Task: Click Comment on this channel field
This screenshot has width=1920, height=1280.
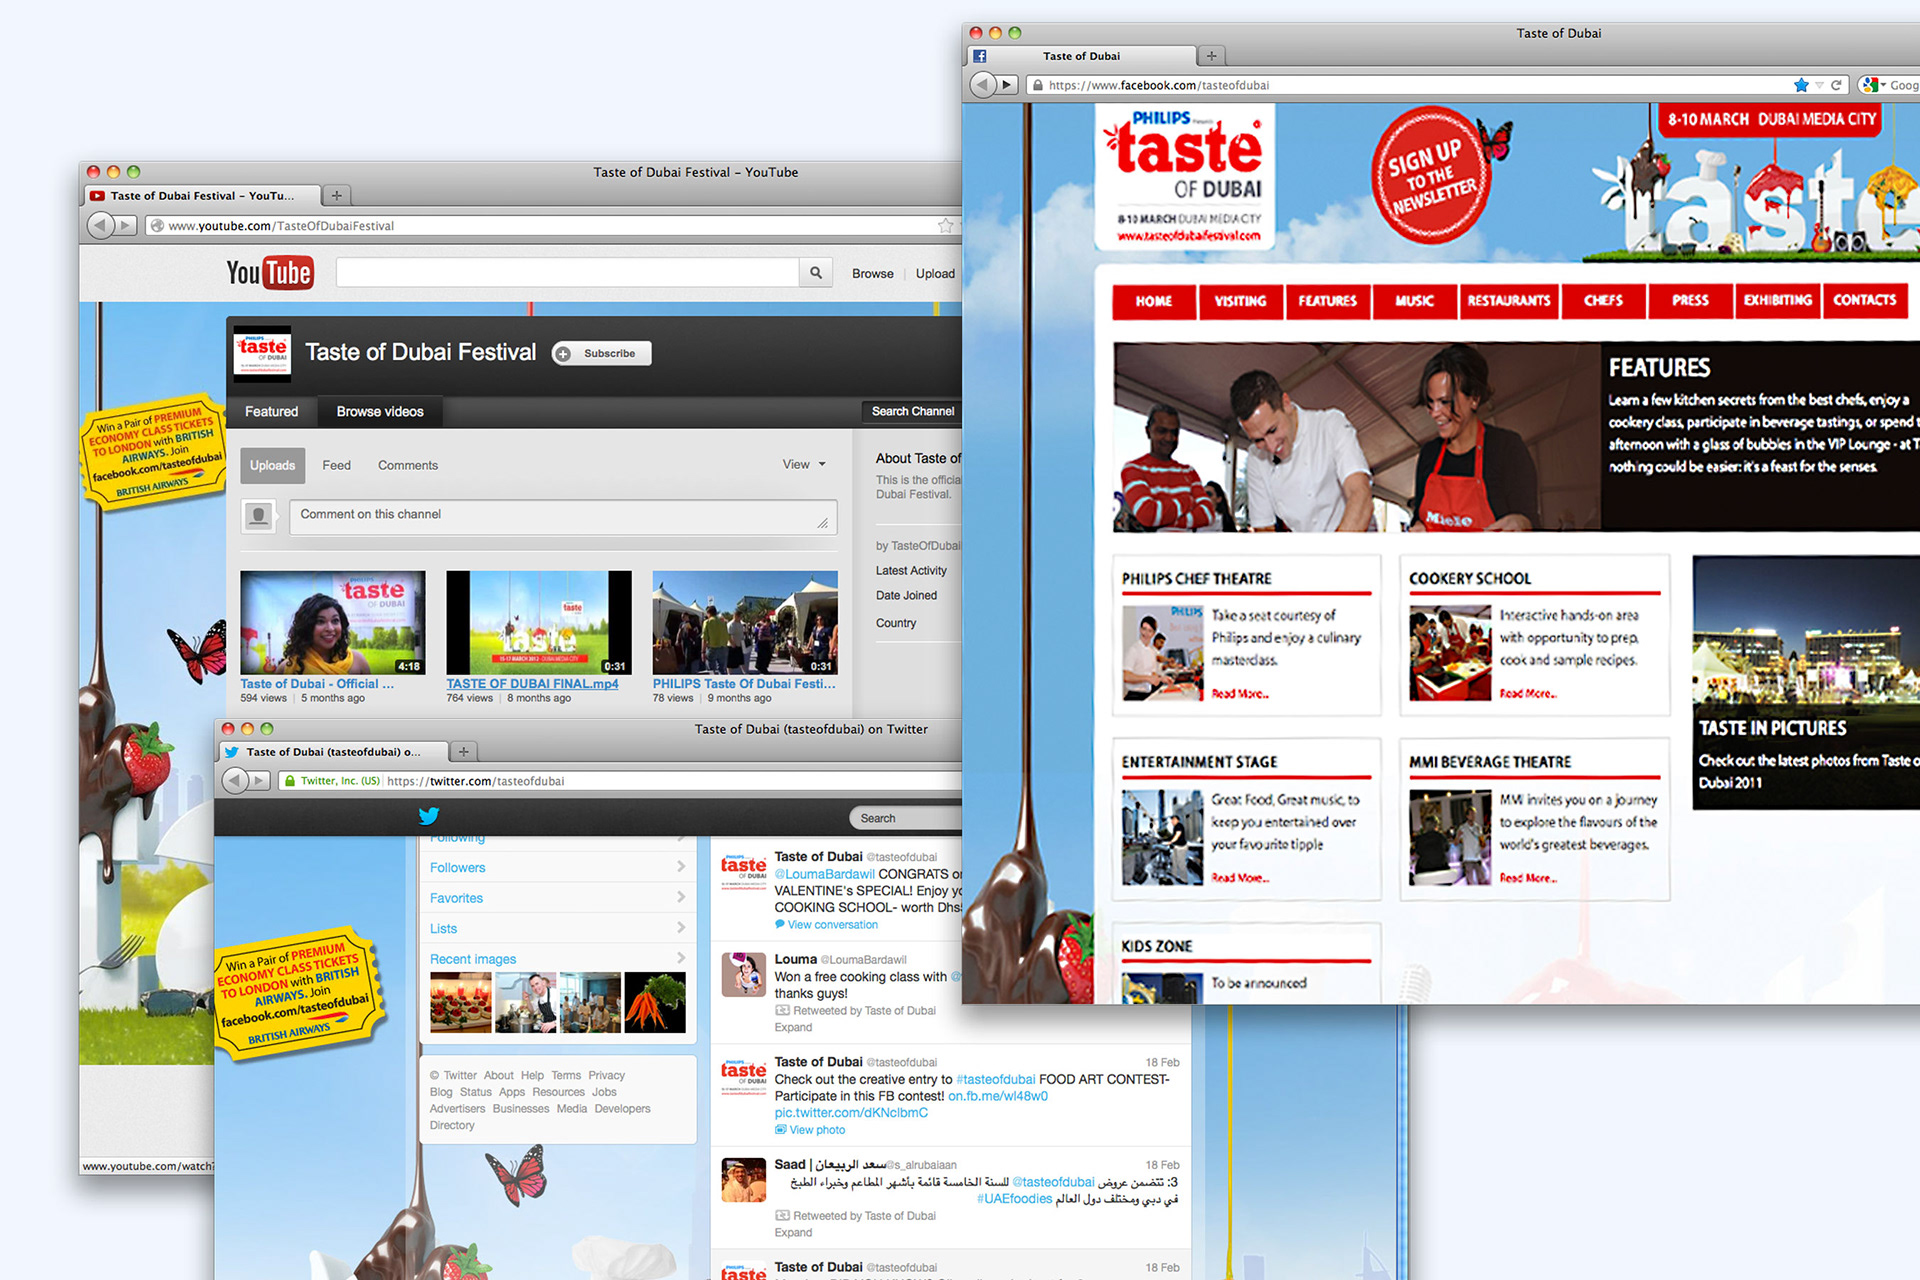Action: 562,515
